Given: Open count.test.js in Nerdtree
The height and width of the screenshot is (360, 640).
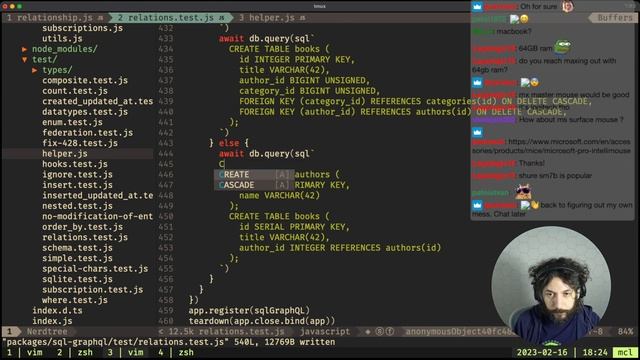Looking at the screenshot, I should pos(75,91).
